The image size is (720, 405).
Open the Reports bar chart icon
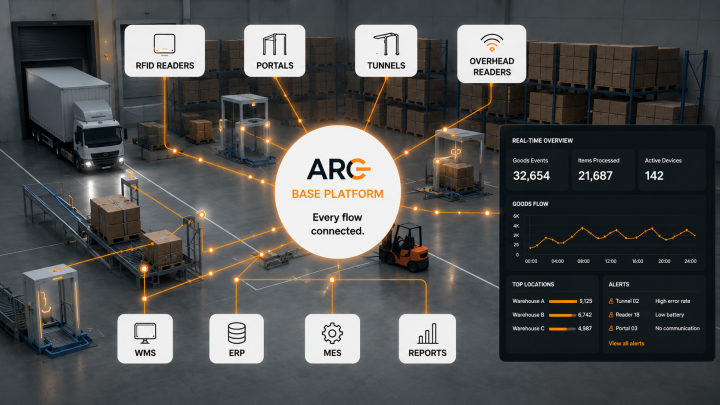(x=427, y=333)
